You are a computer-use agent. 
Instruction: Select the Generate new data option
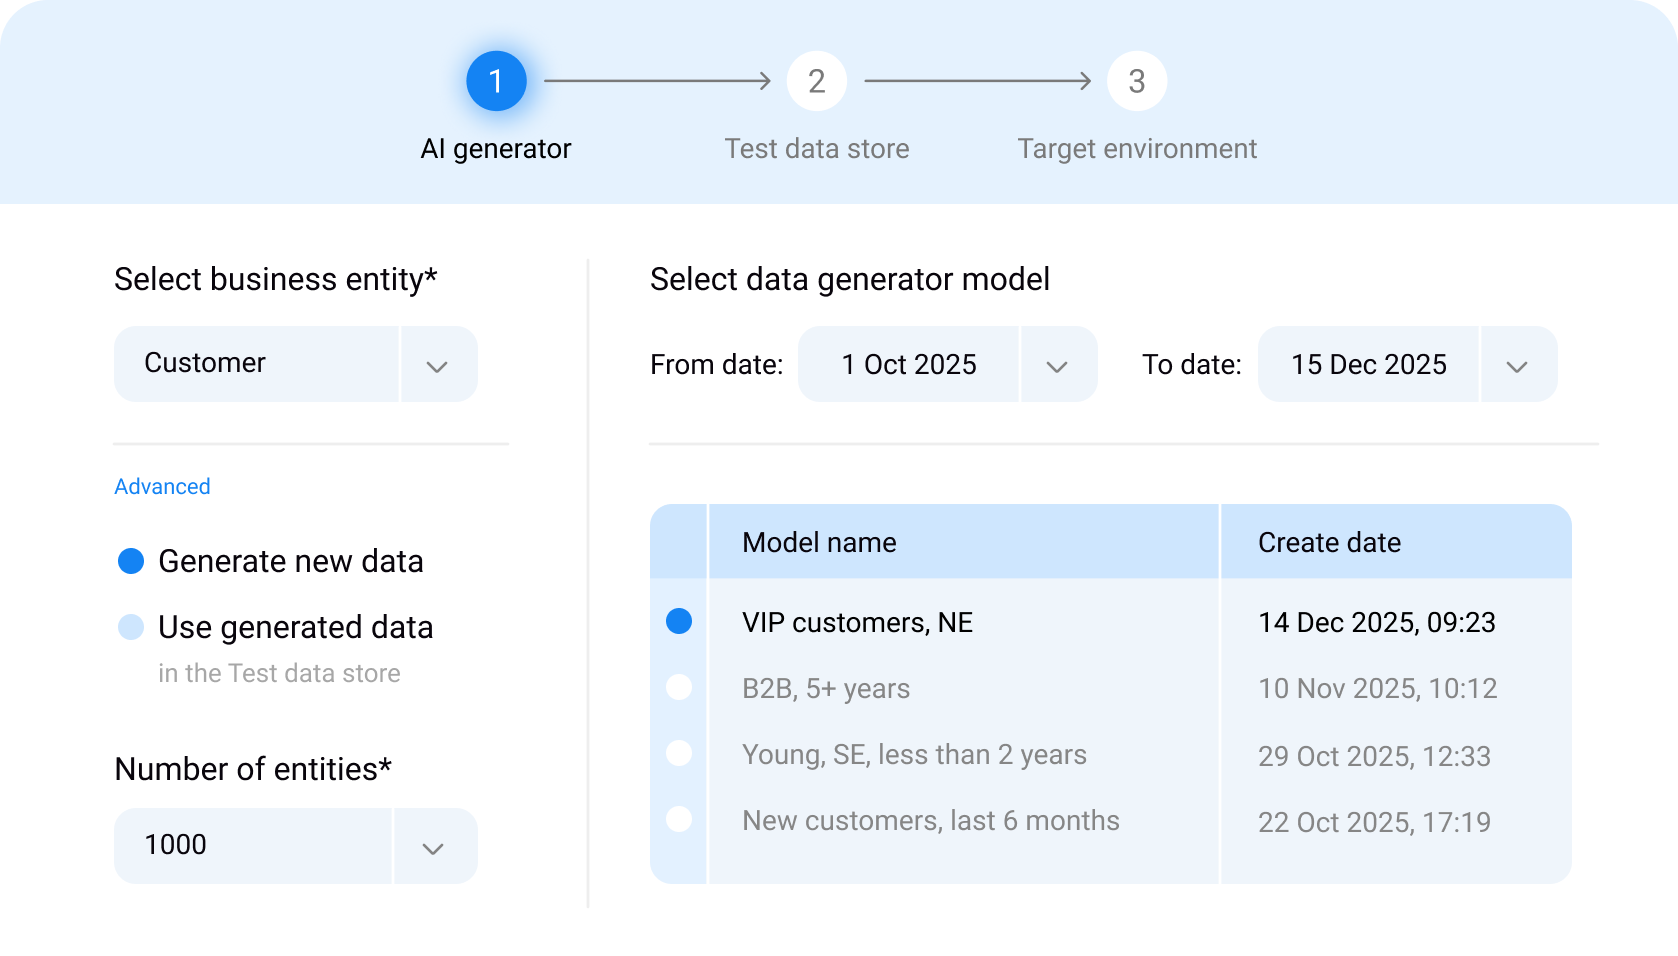pos(130,561)
